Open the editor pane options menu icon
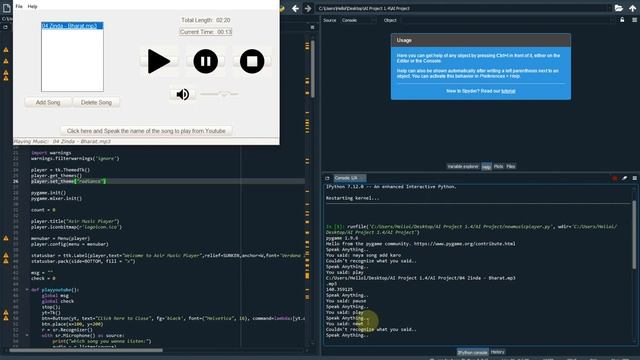This screenshot has width=640, height=360. tap(312, 27)
